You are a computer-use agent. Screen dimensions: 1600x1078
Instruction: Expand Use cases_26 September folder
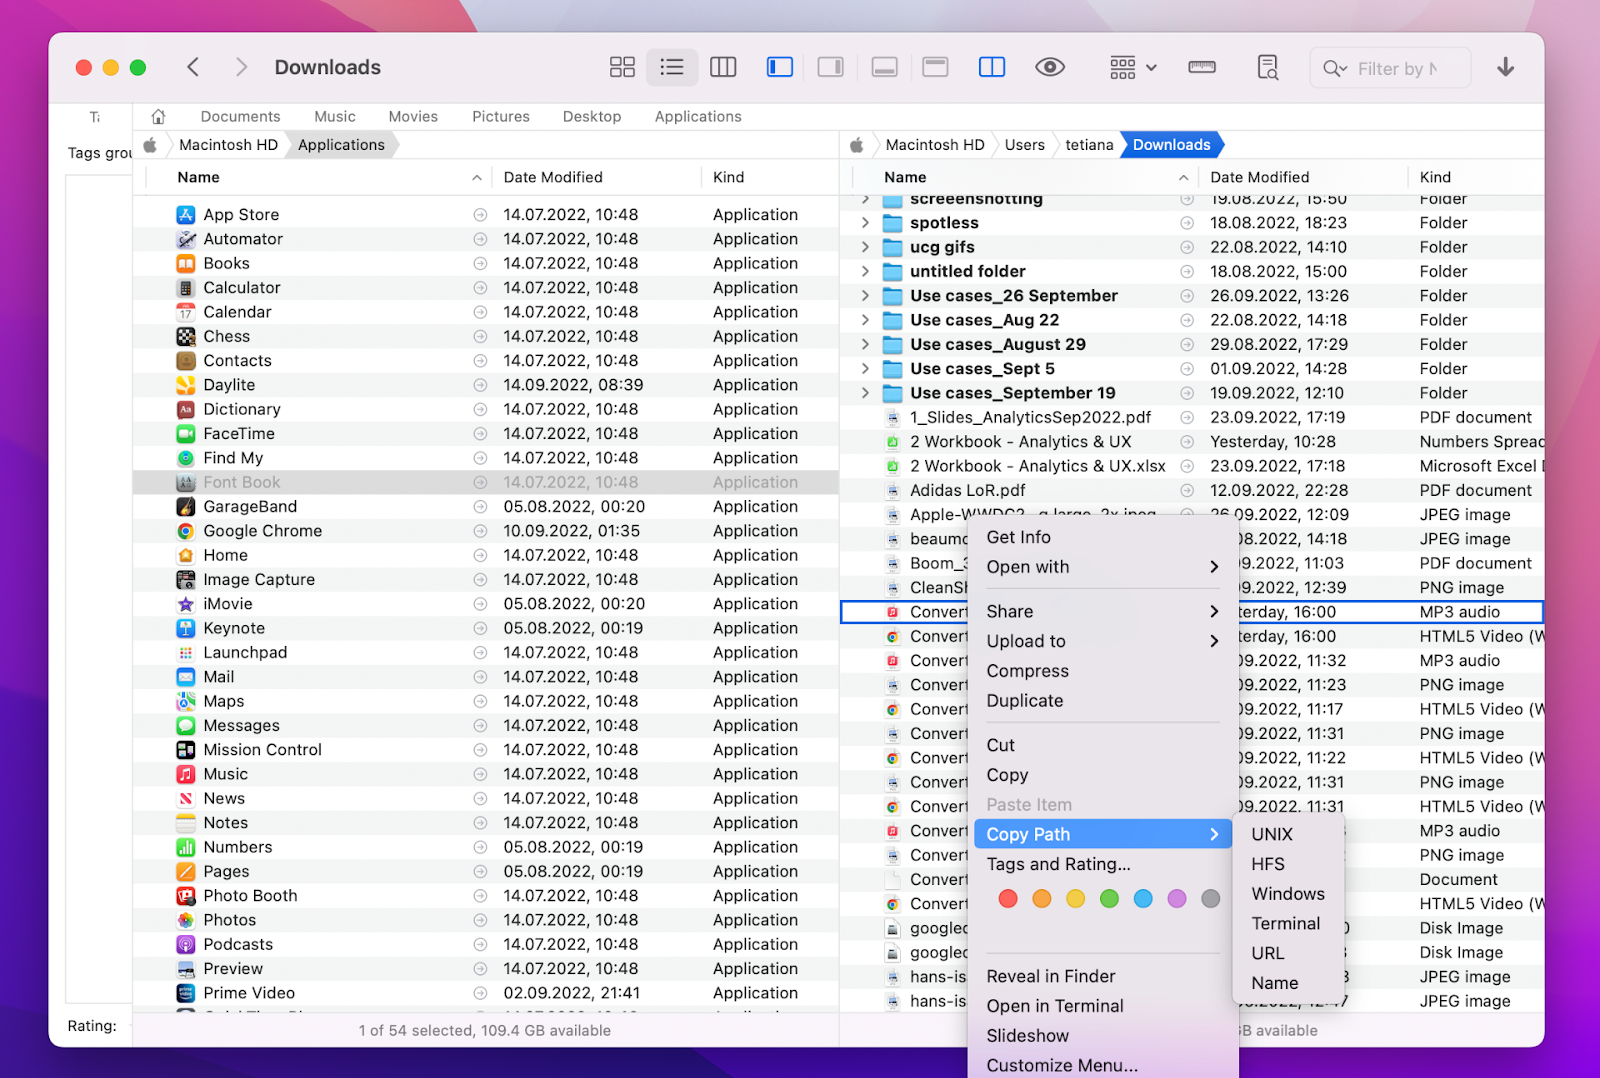tap(865, 296)
